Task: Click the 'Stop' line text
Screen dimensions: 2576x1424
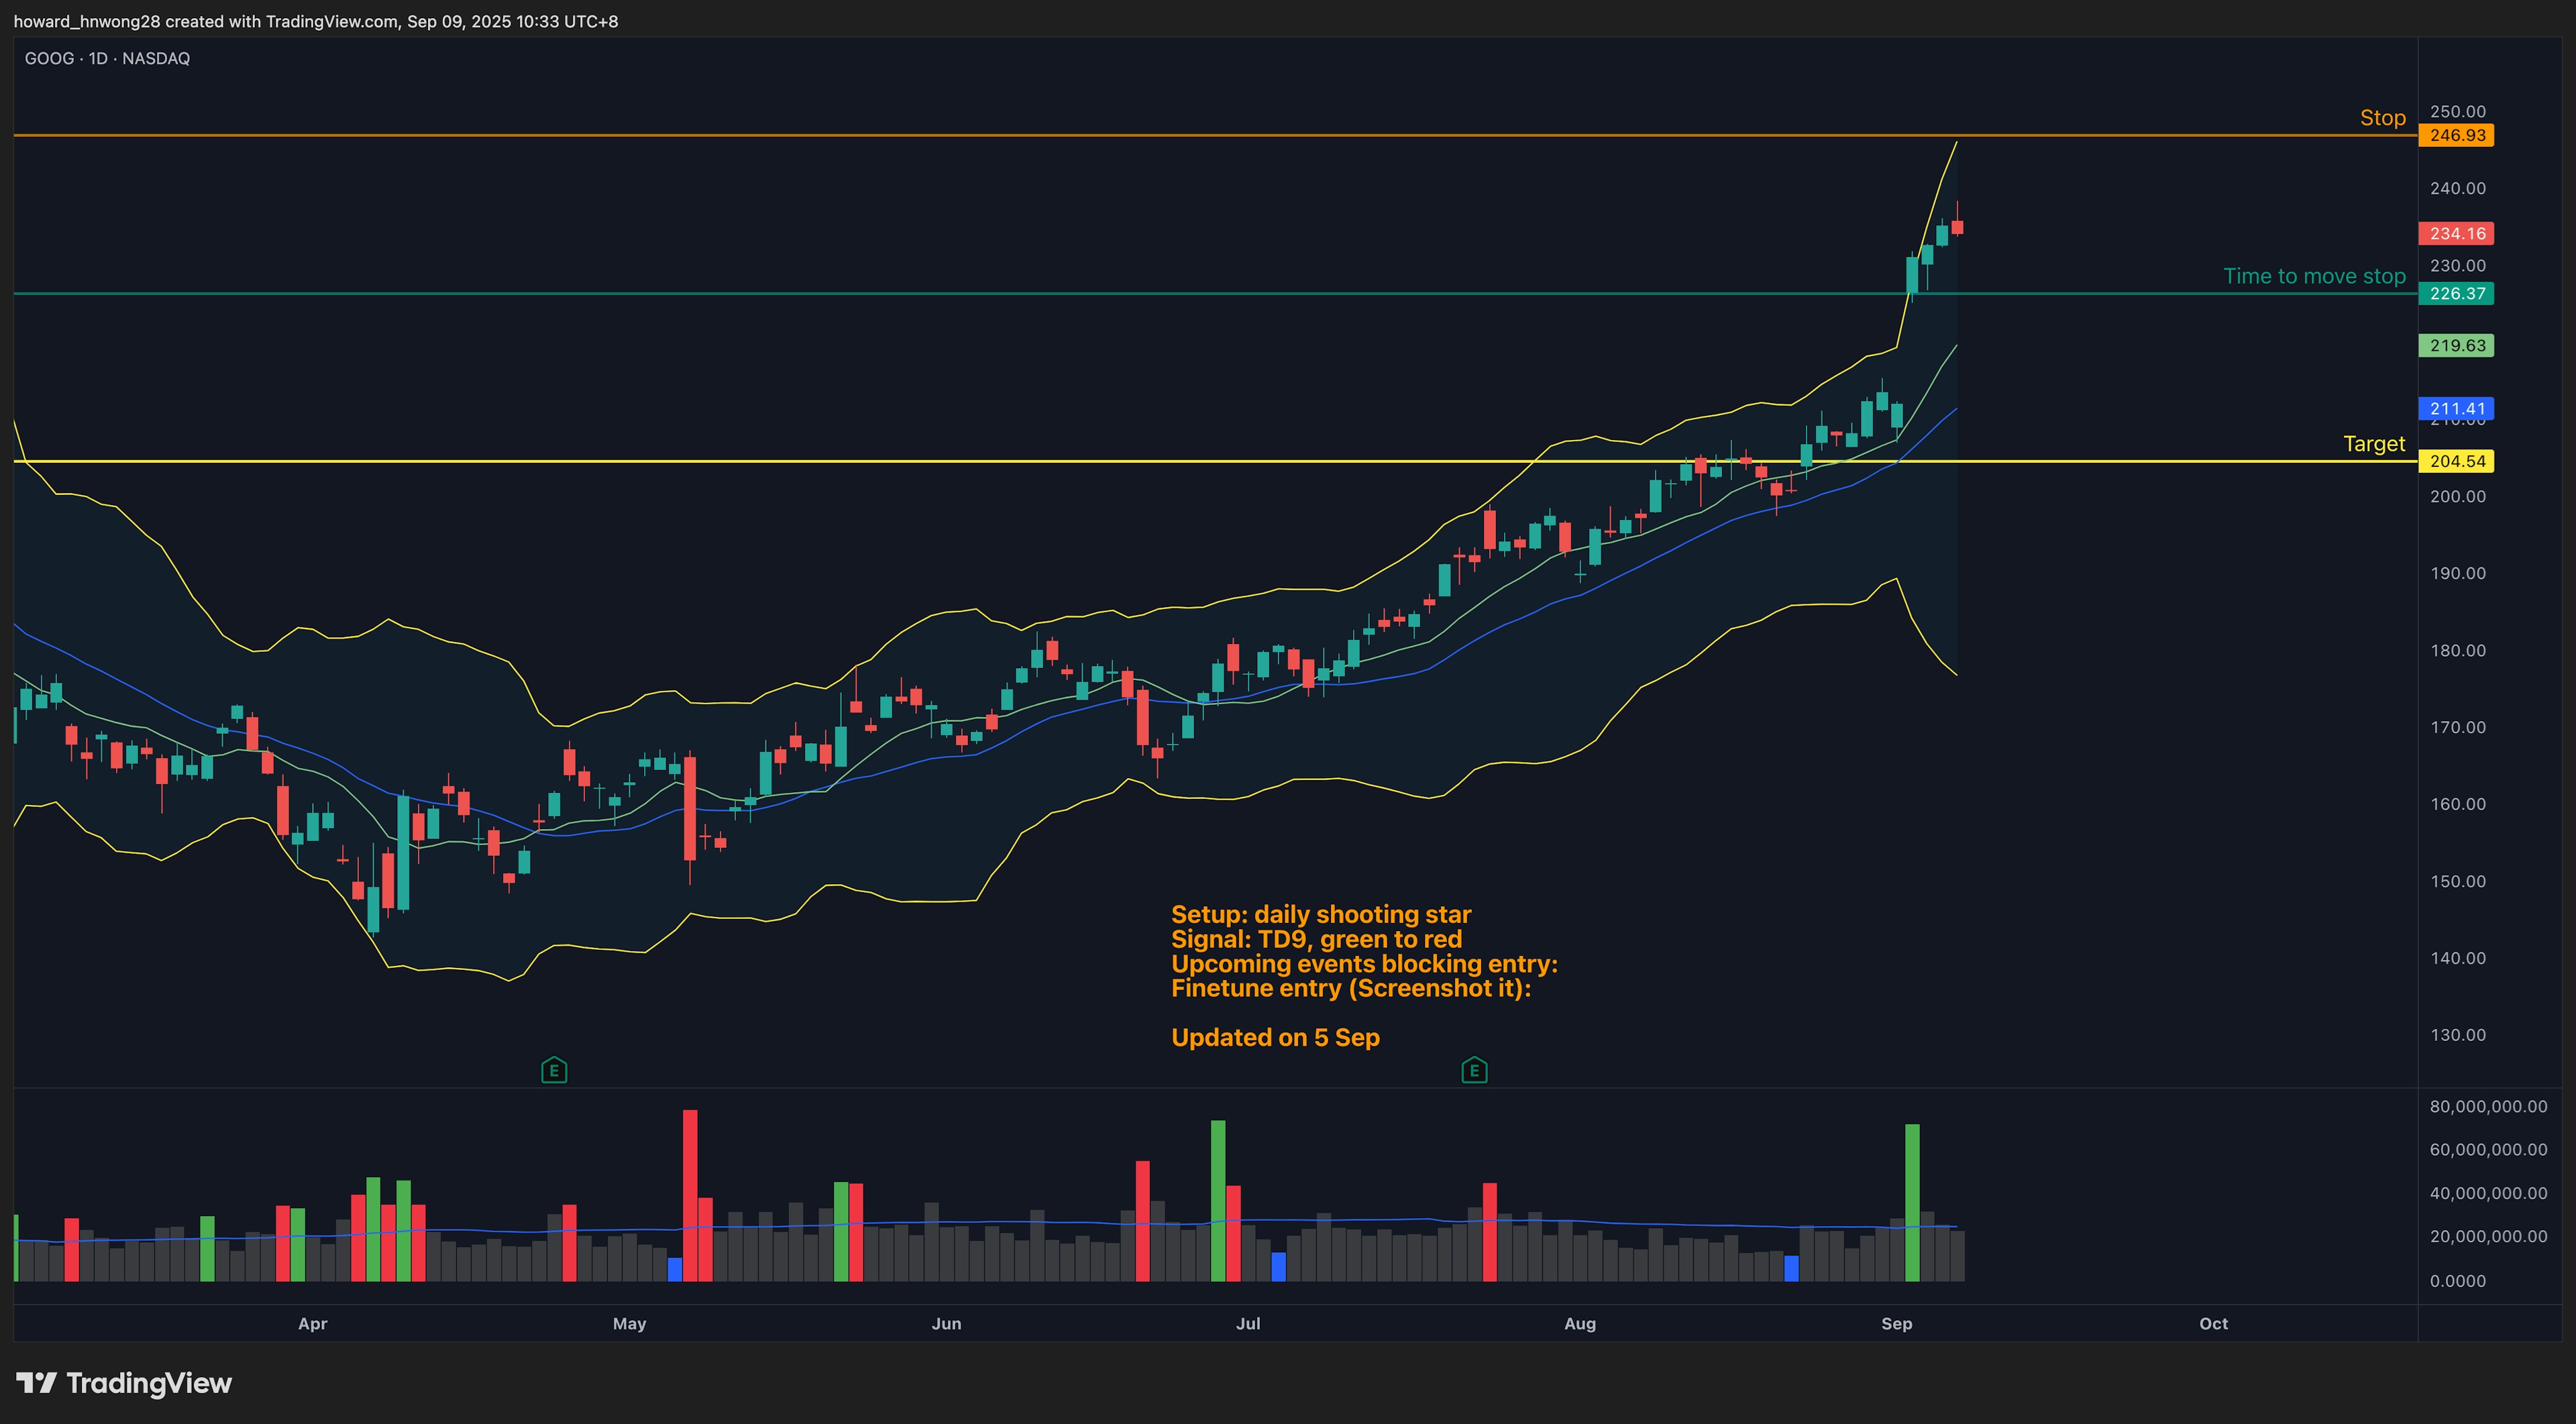Action: point(2382,118)
